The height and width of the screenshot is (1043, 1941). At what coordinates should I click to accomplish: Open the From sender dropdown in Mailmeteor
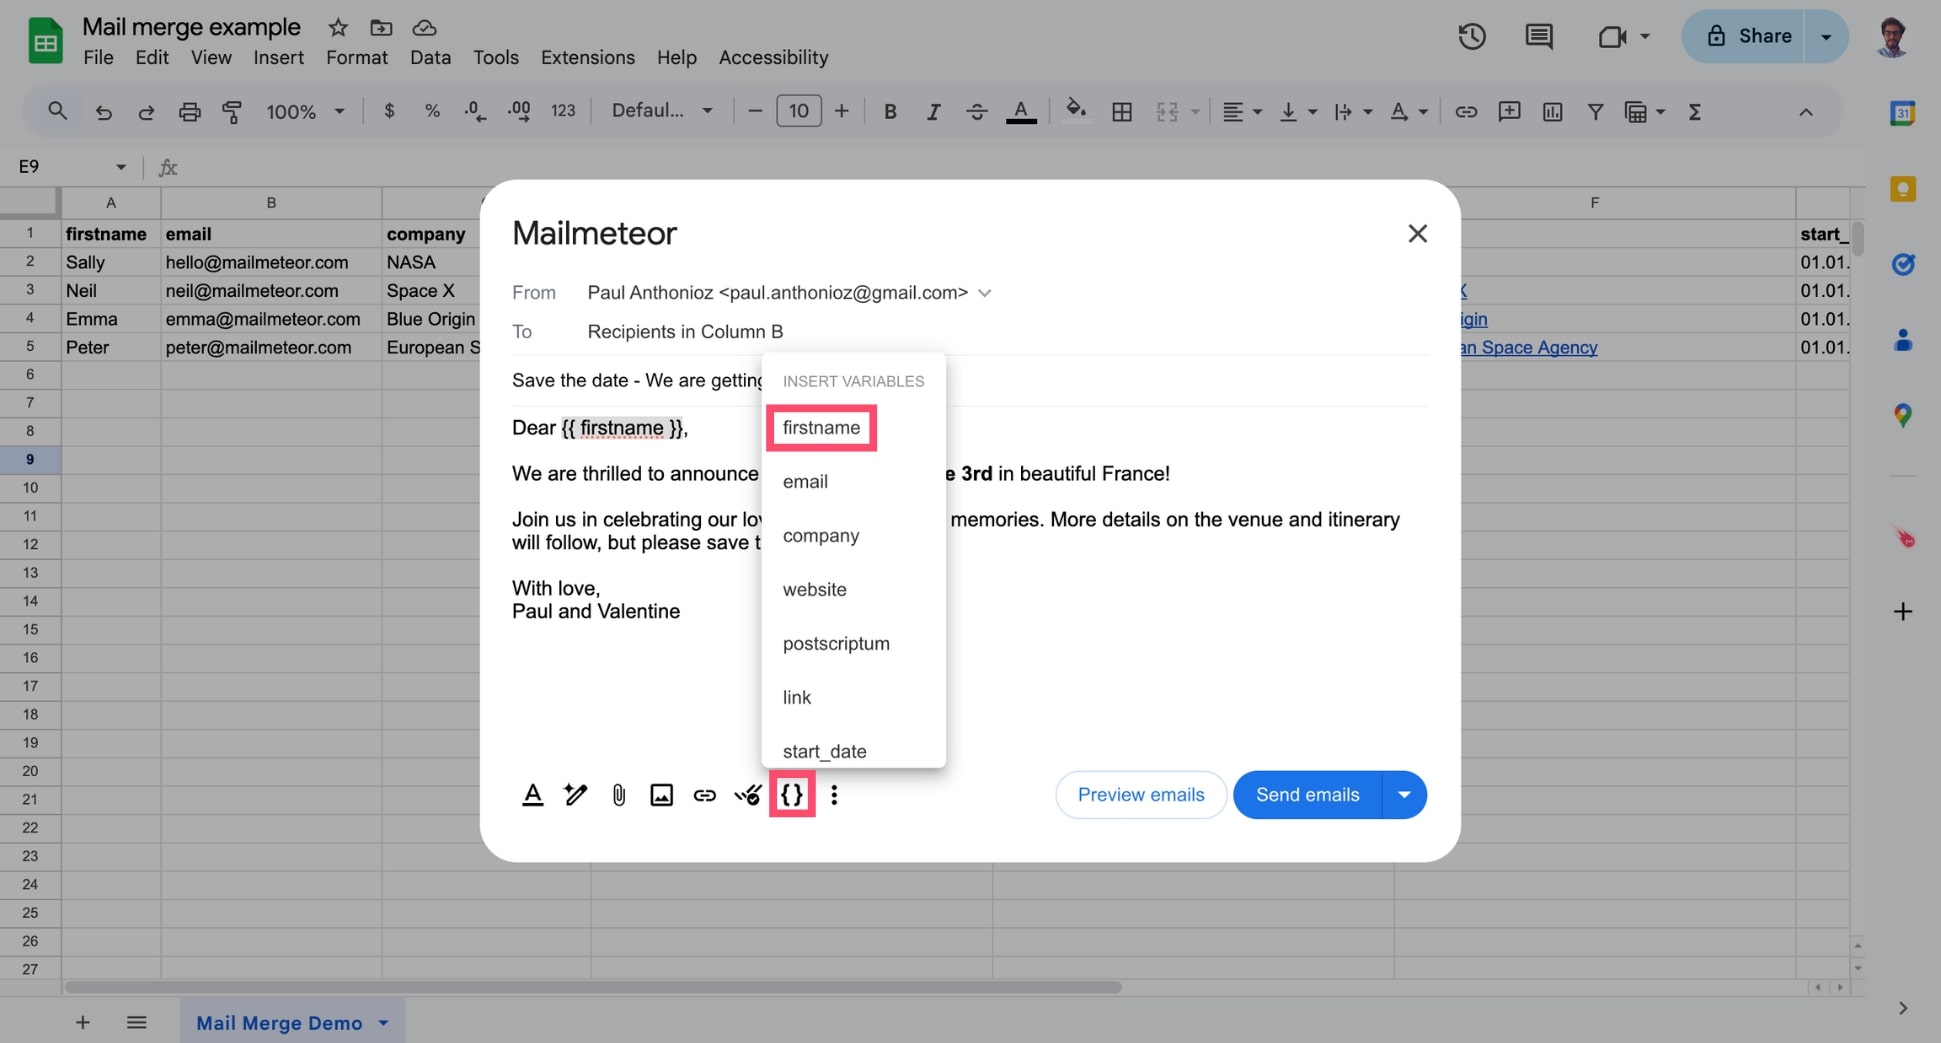pyautogui.click(x=985, y=292)
